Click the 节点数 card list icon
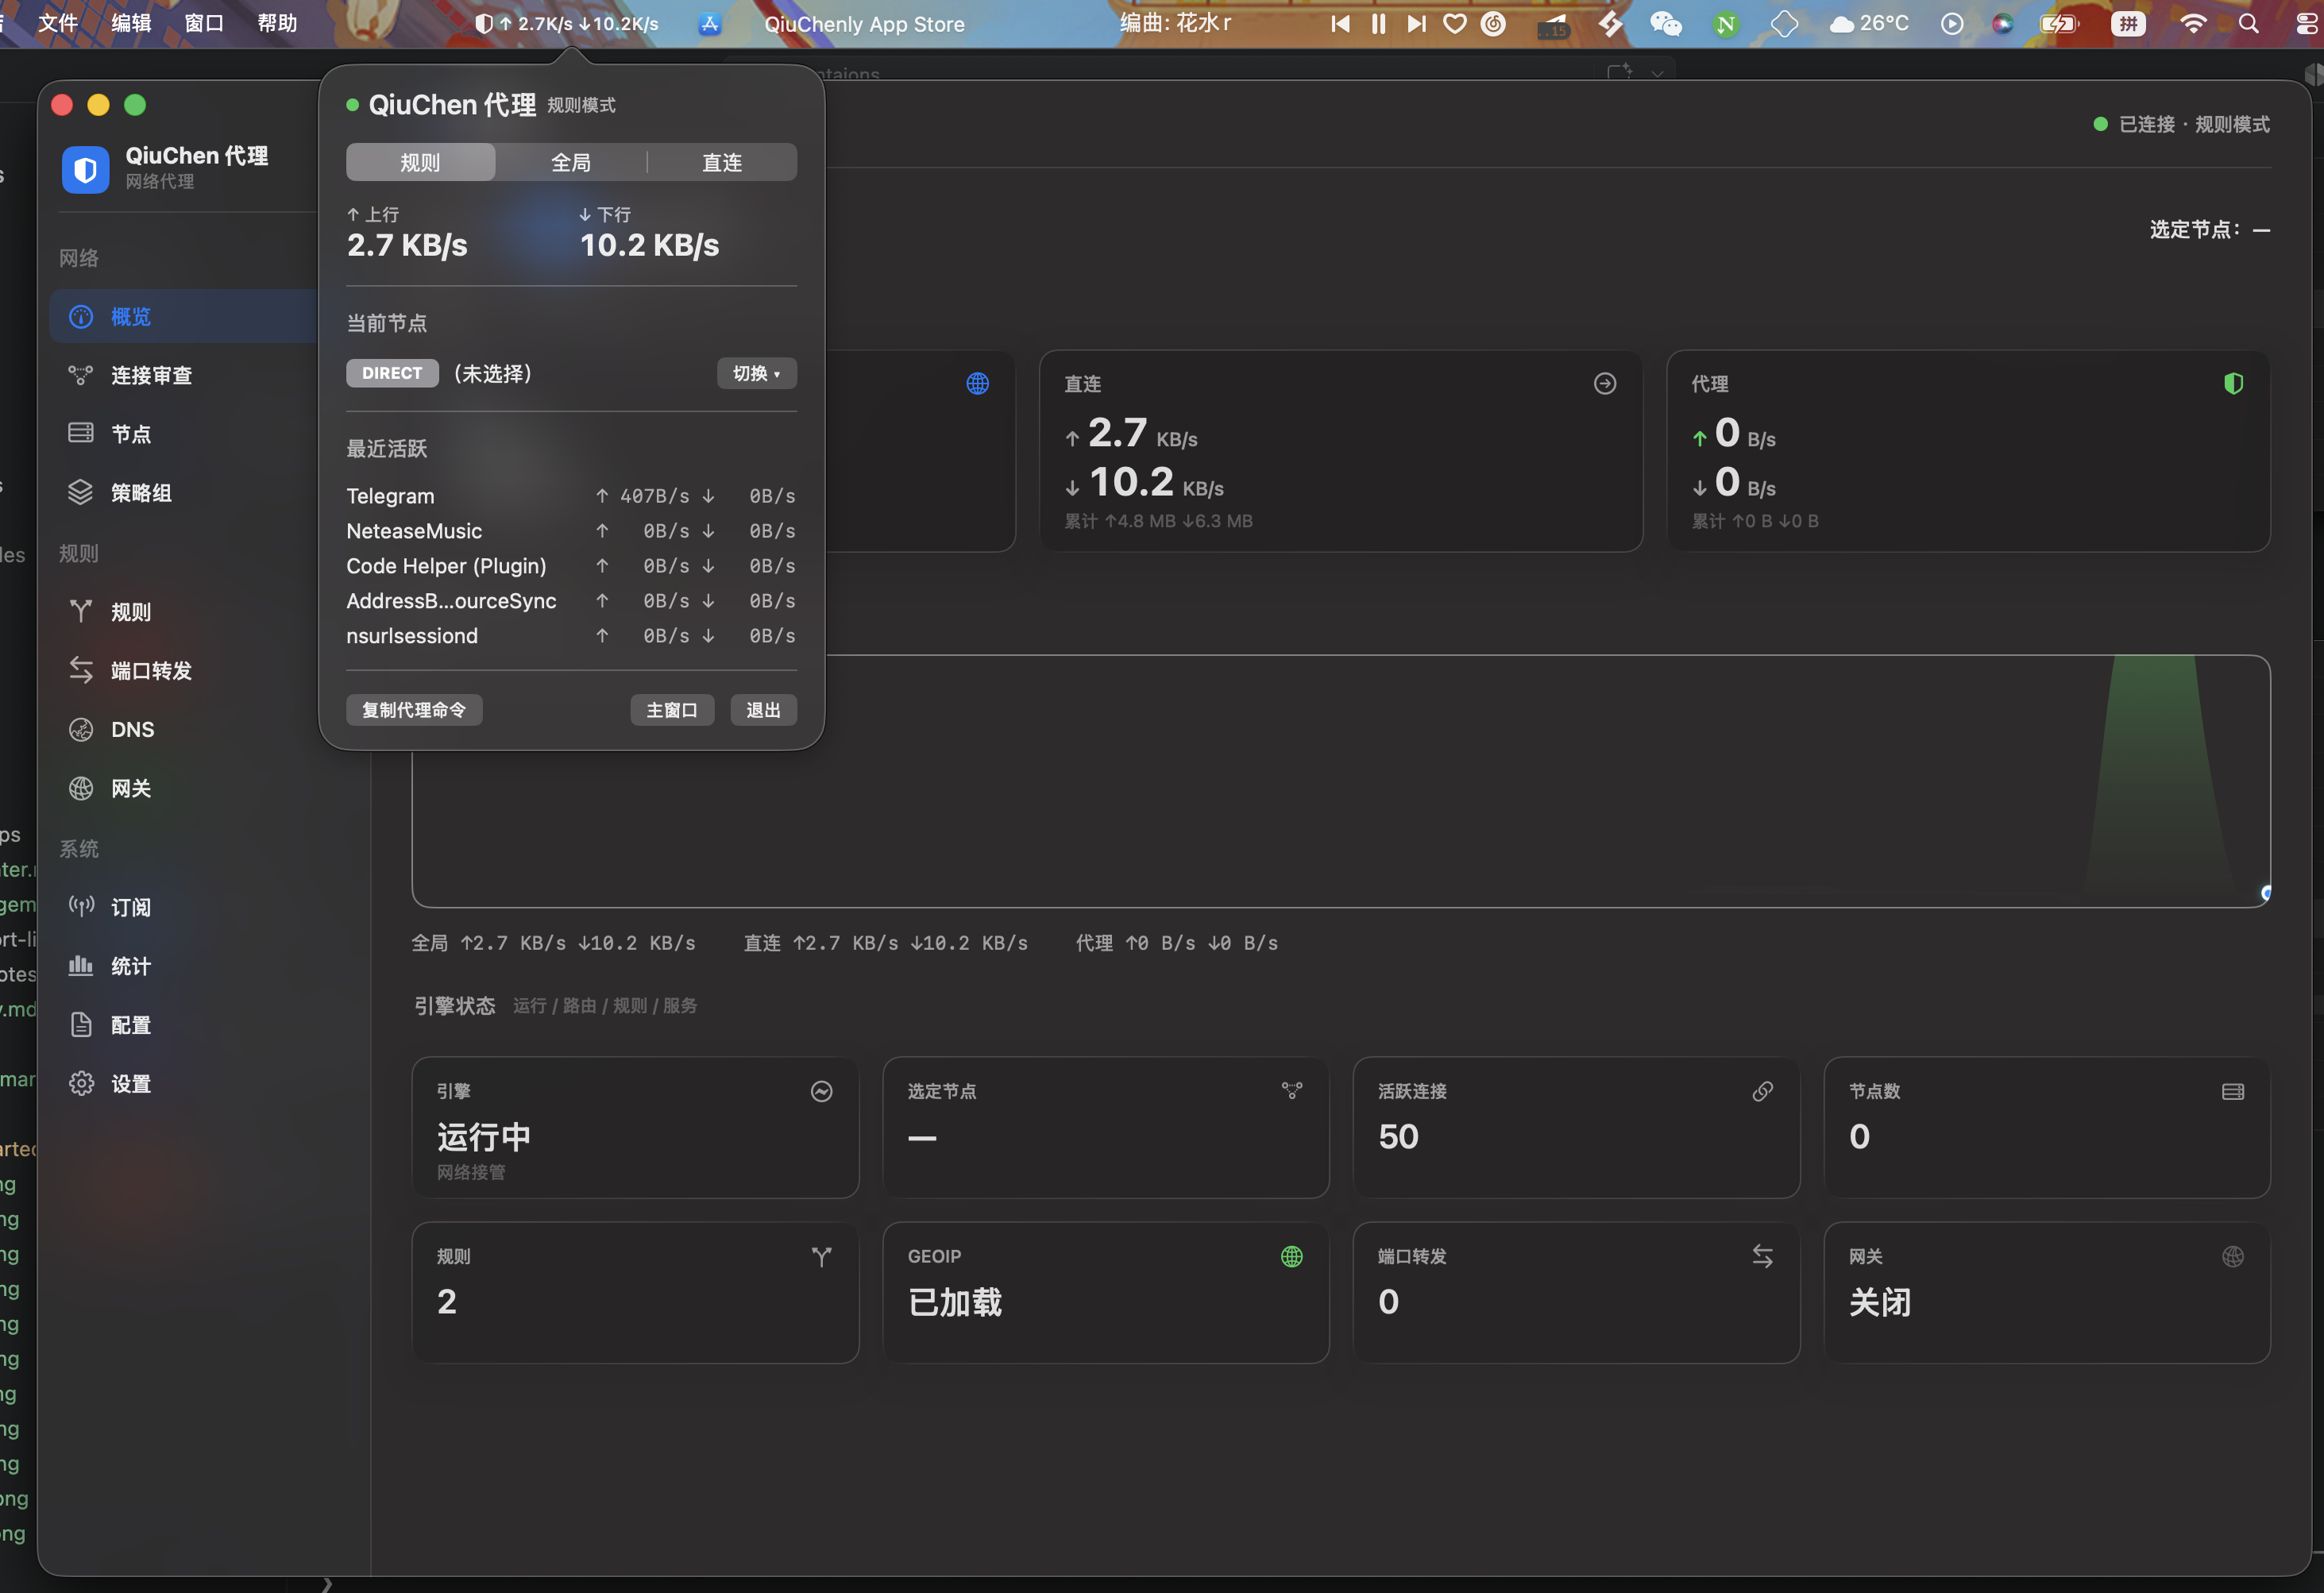 point(2233,1092)
